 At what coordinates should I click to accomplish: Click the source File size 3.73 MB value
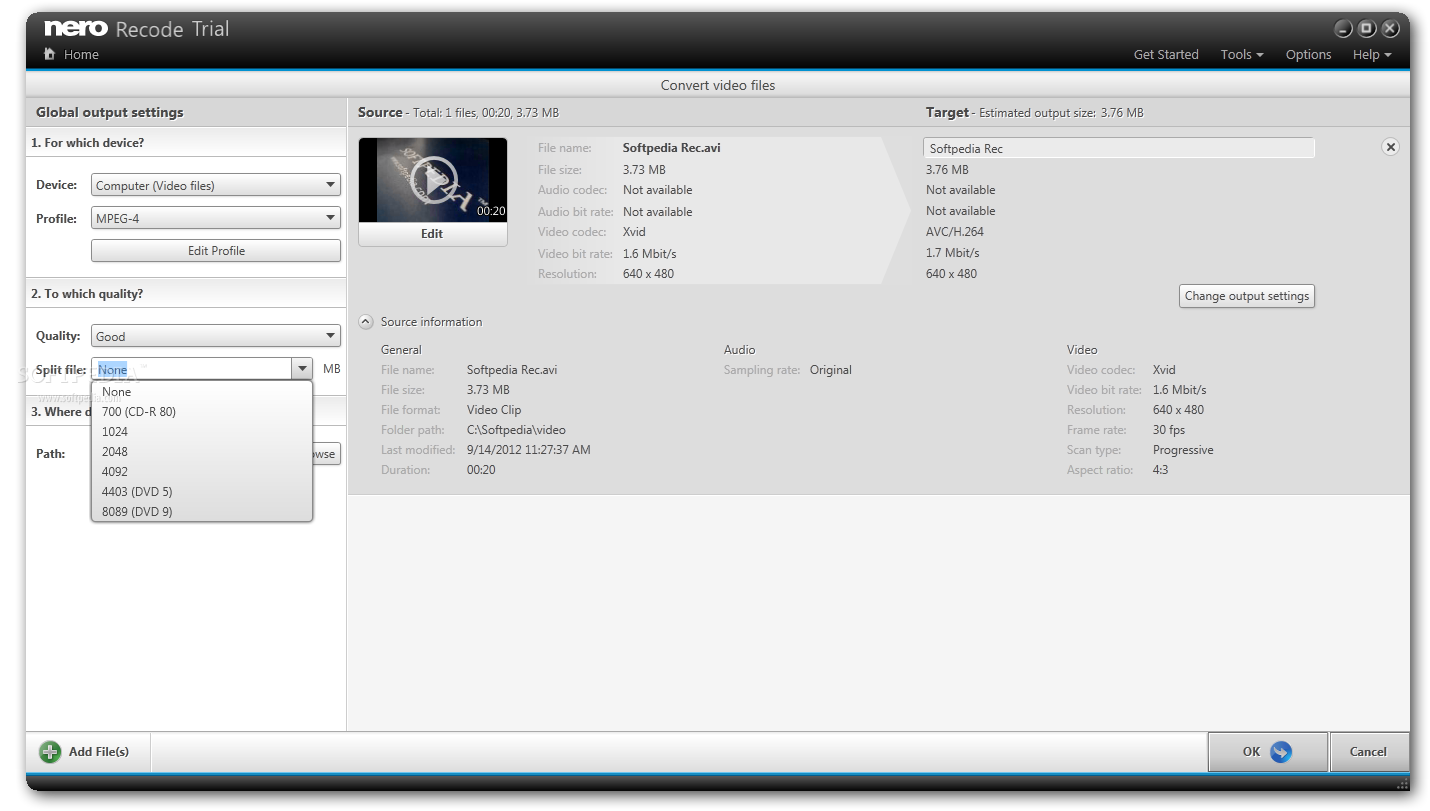point(644,170)
